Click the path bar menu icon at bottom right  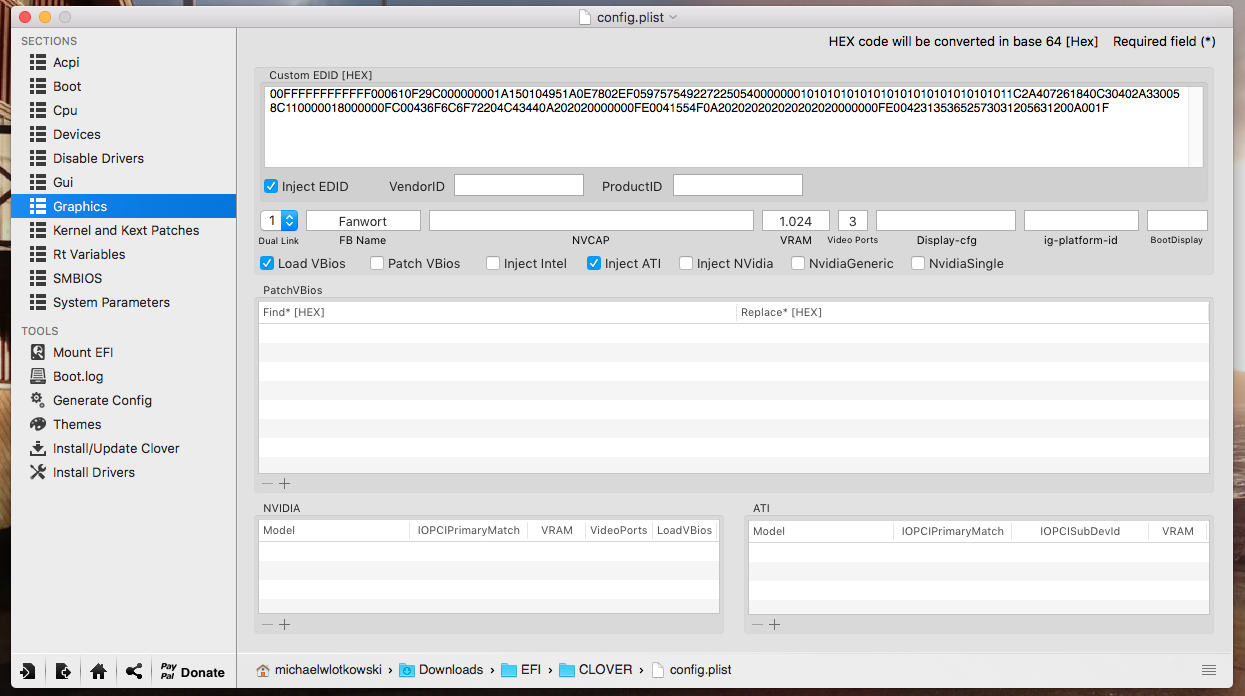[x=1209, y=670]
